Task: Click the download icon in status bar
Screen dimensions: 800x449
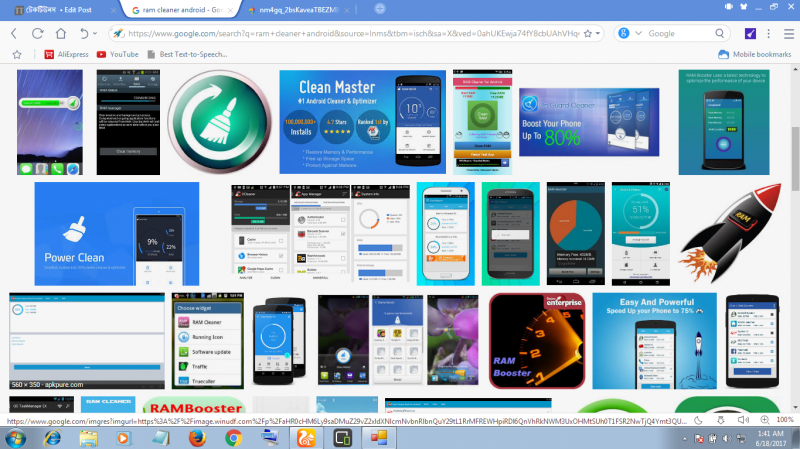Action: point(721,420)
